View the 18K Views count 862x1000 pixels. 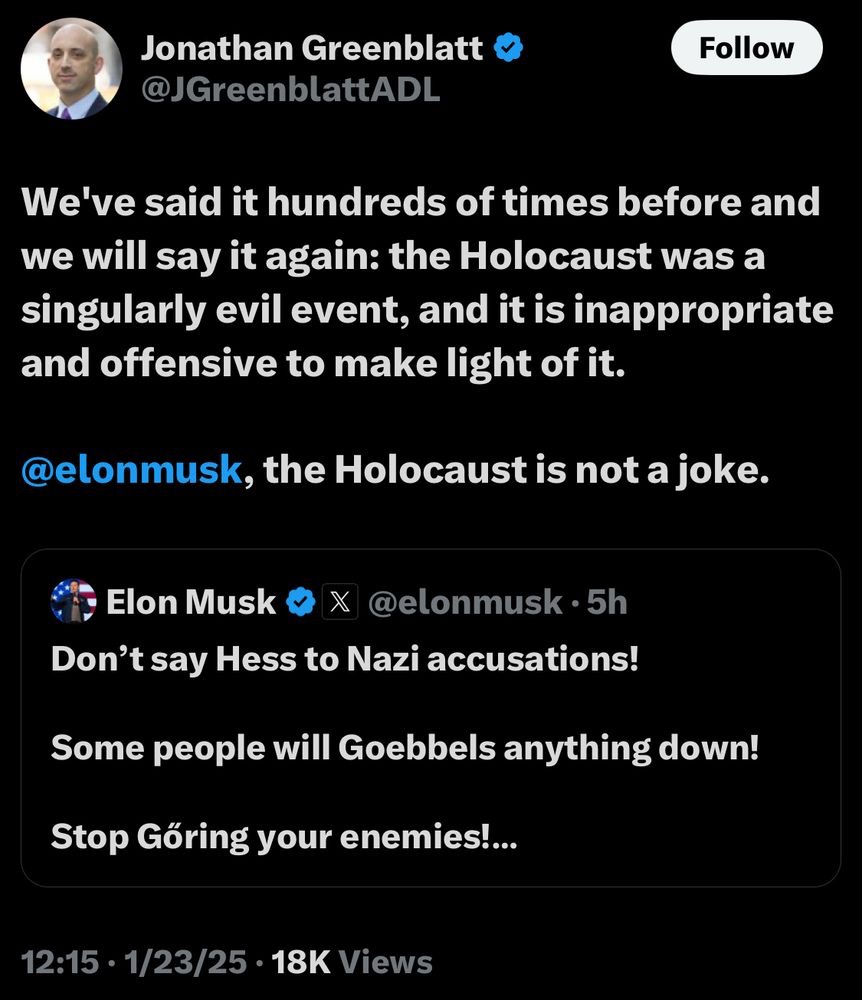352,962
